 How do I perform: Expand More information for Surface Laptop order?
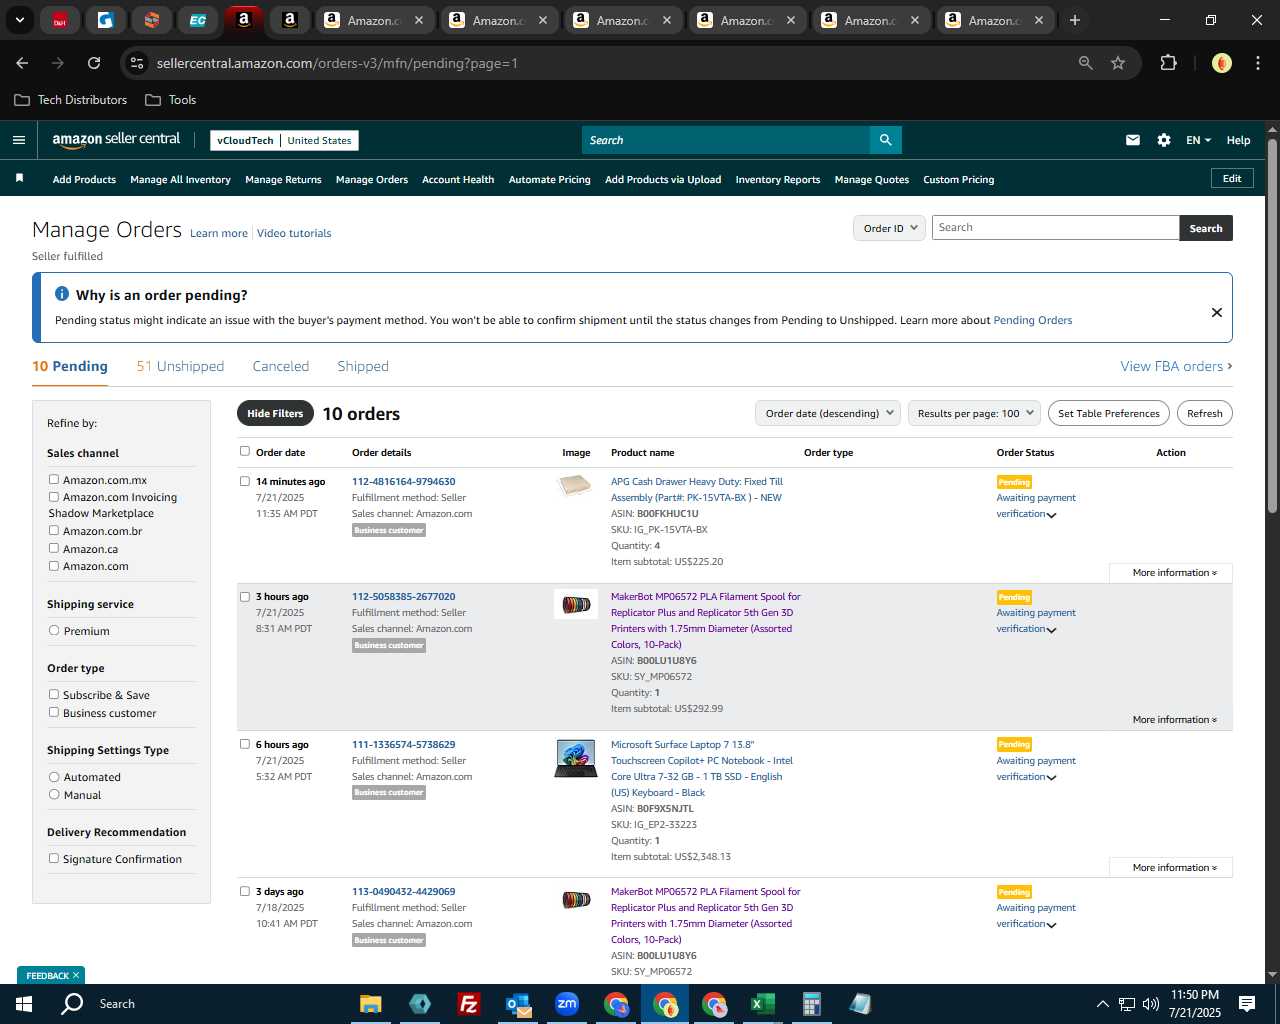pos(1174,868)
